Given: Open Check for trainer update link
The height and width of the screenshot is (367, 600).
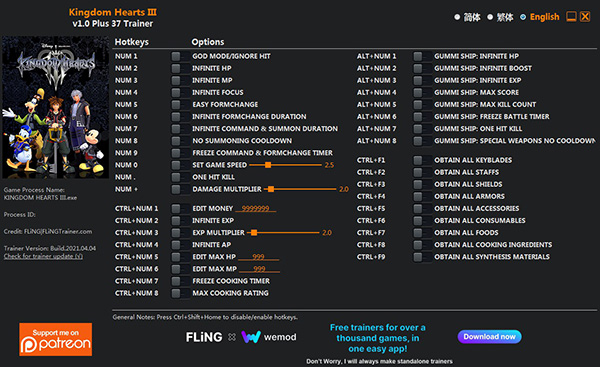Looking at the screenshot, I should click(43, 256).
